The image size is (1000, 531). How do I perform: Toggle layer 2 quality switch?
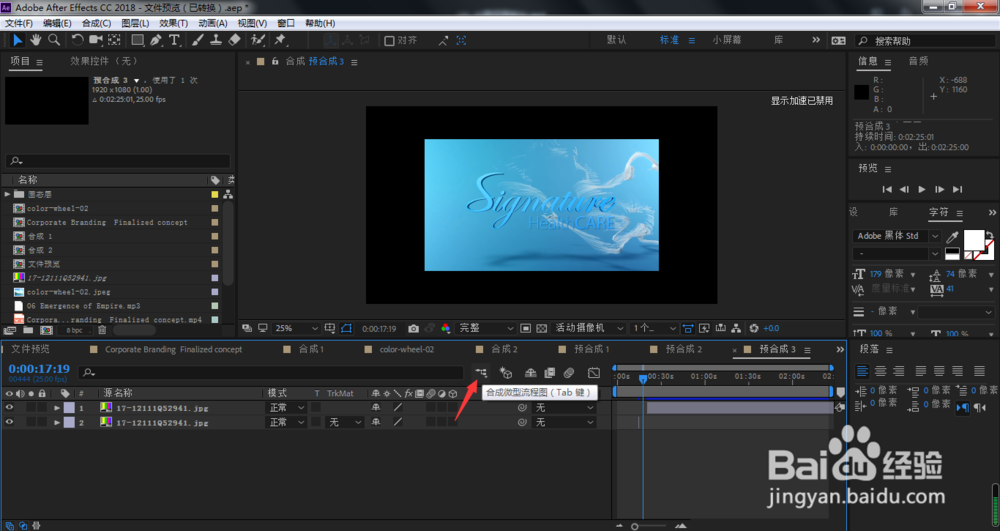point(397,422)
